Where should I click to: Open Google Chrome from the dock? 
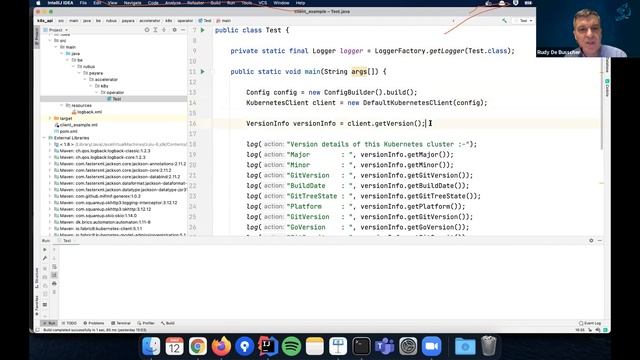click(x=198, y=346)
